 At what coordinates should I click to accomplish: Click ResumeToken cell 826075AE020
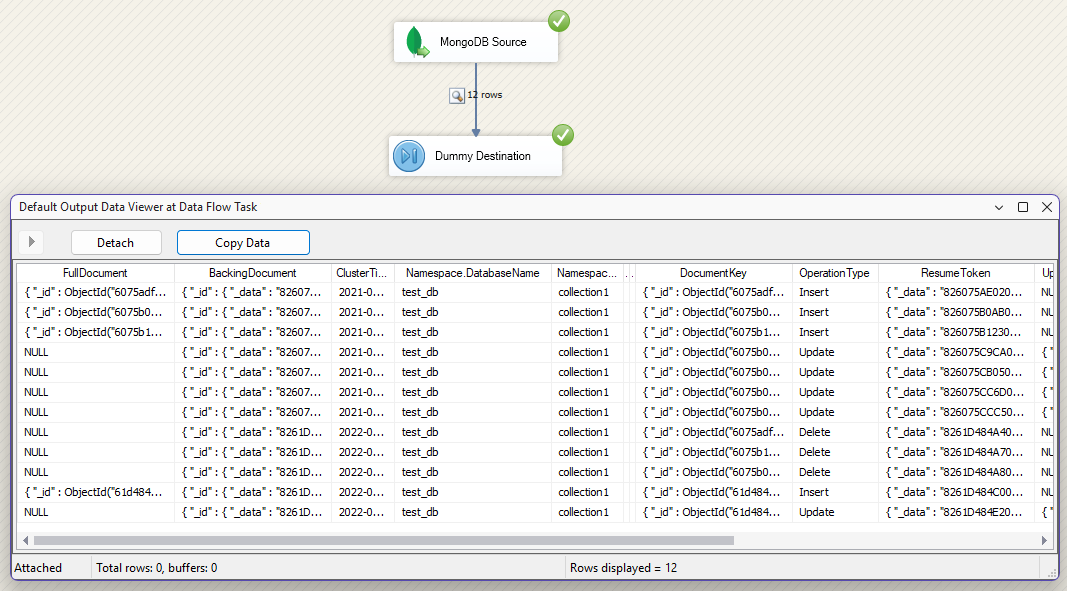955,292
